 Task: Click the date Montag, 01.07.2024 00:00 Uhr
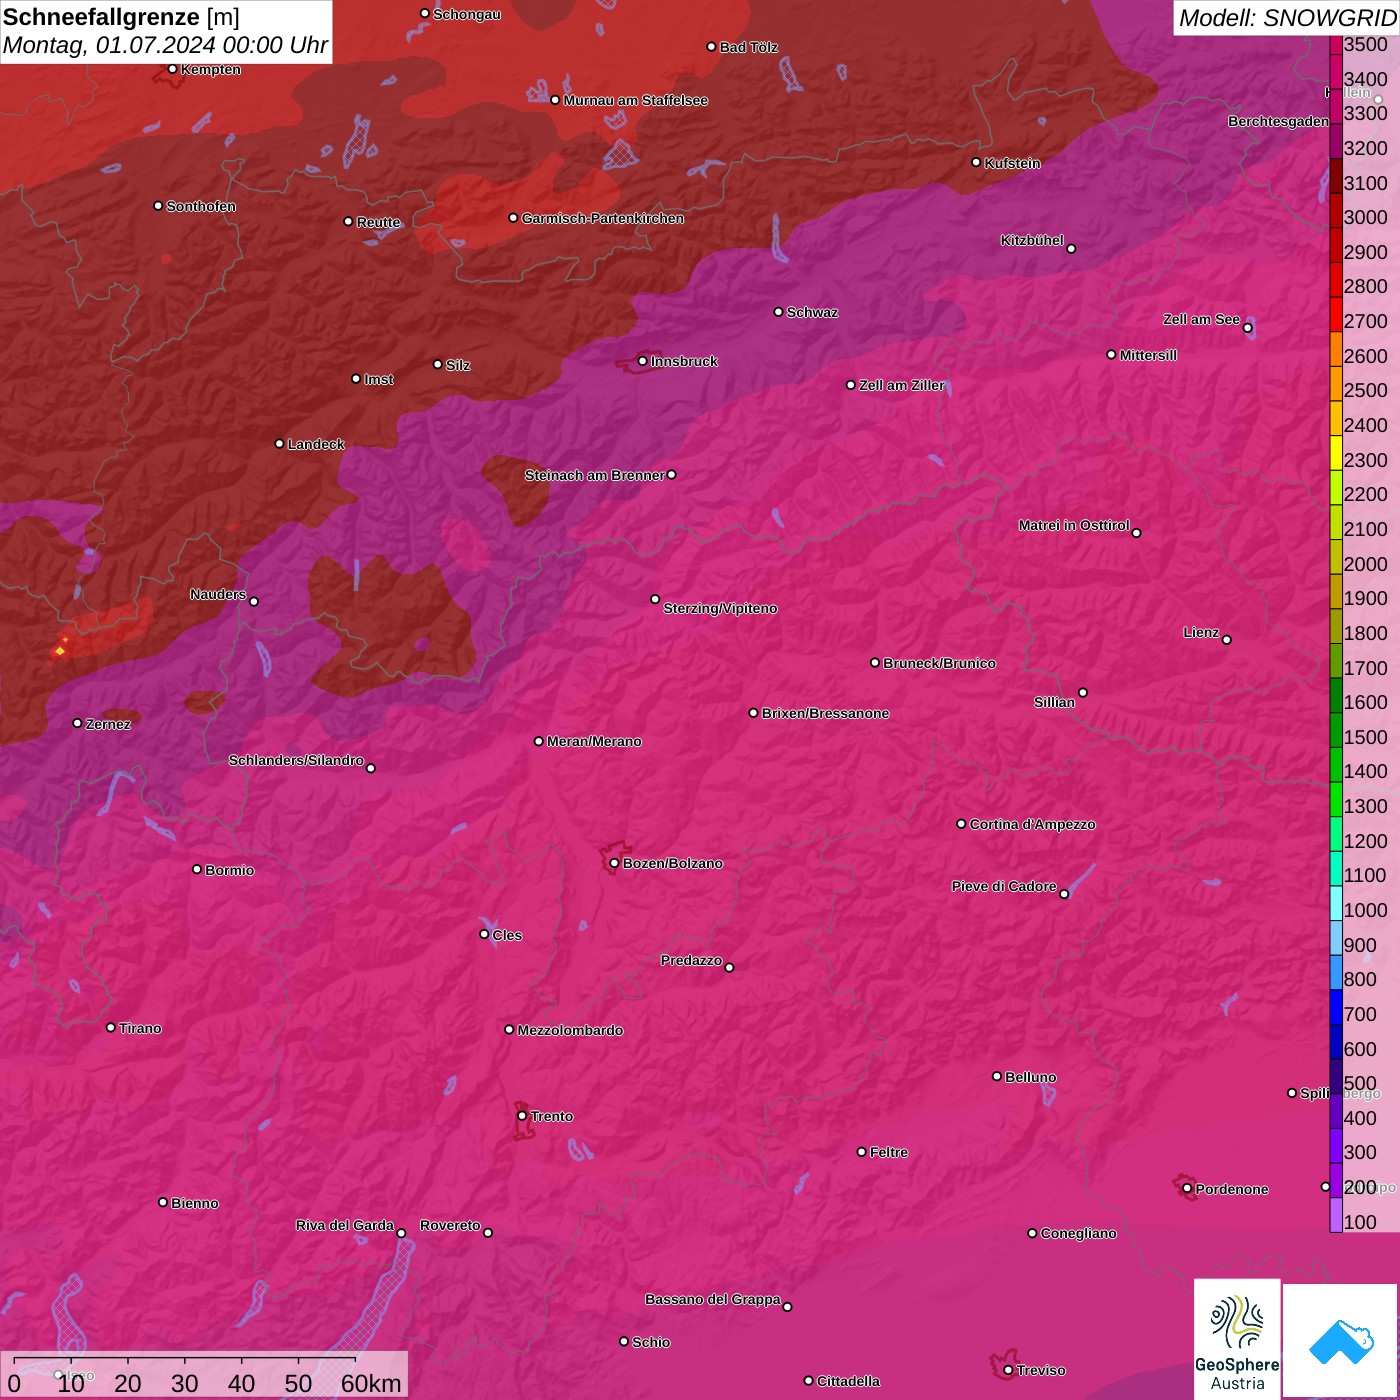[165, 46]
